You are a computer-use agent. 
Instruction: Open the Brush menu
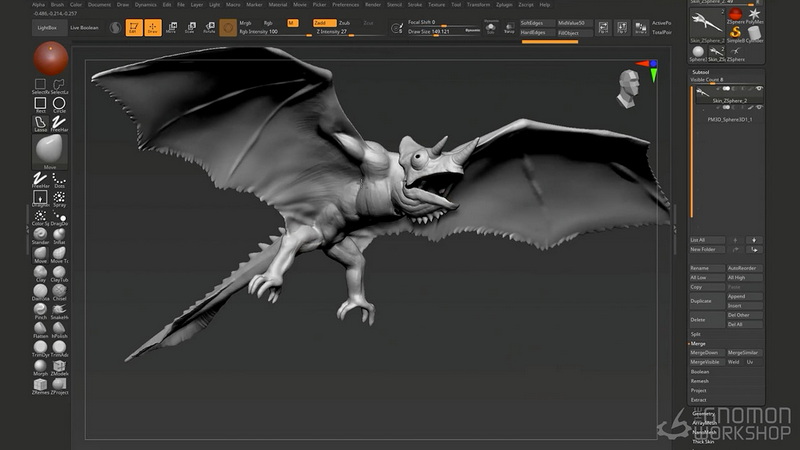[x=57, y=5]
